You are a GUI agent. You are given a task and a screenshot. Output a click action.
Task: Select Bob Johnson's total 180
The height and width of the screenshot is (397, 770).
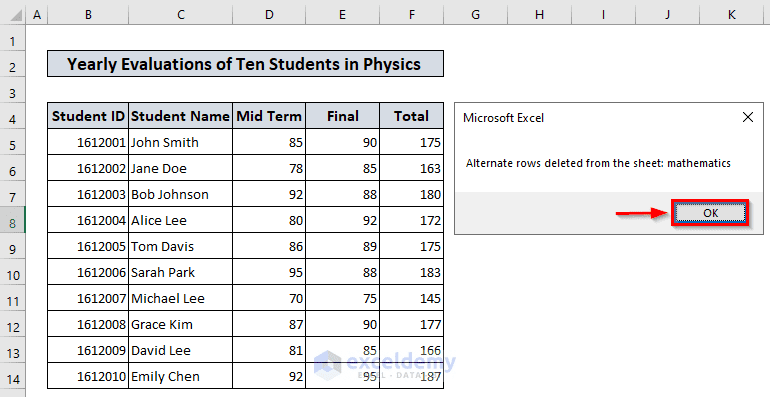tap(412, 194)
